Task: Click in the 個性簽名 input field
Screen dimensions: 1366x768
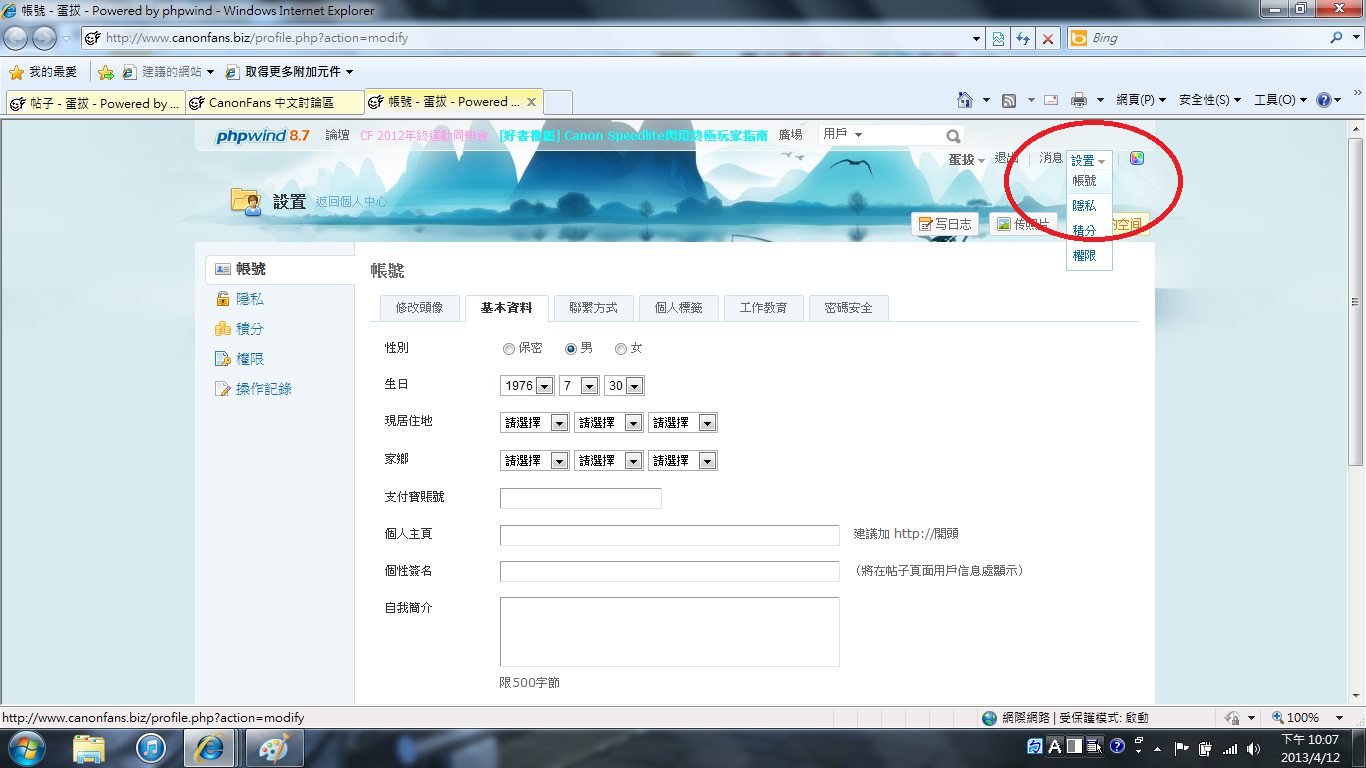Action: tap(670, 571)
